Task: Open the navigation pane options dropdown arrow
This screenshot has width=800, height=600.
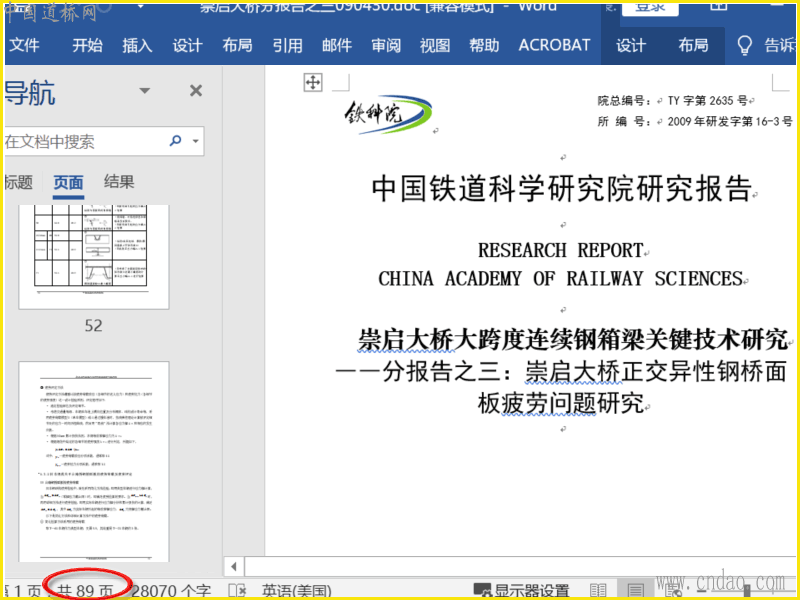Action: tap(145, 91)
